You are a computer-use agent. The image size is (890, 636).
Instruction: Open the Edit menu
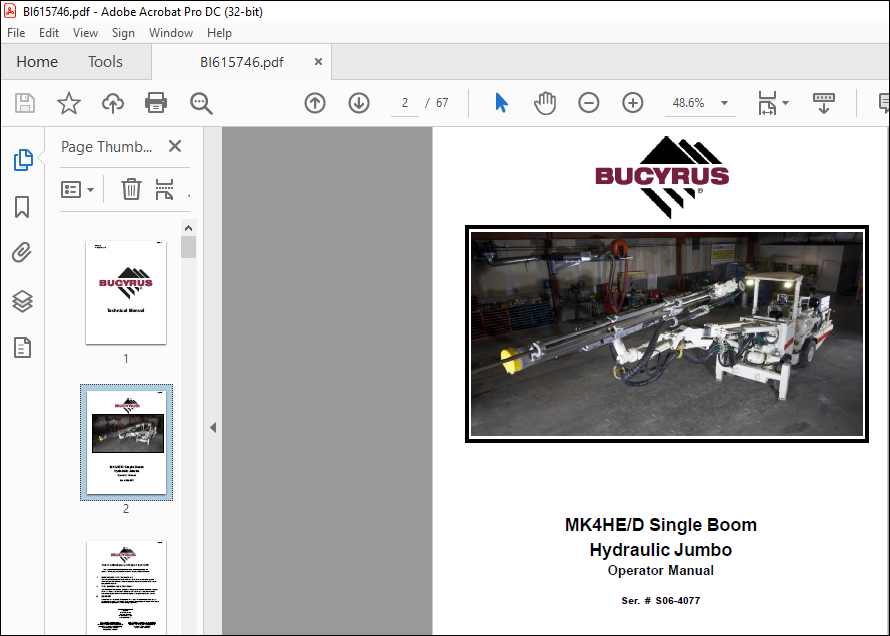tap(49, 33)
